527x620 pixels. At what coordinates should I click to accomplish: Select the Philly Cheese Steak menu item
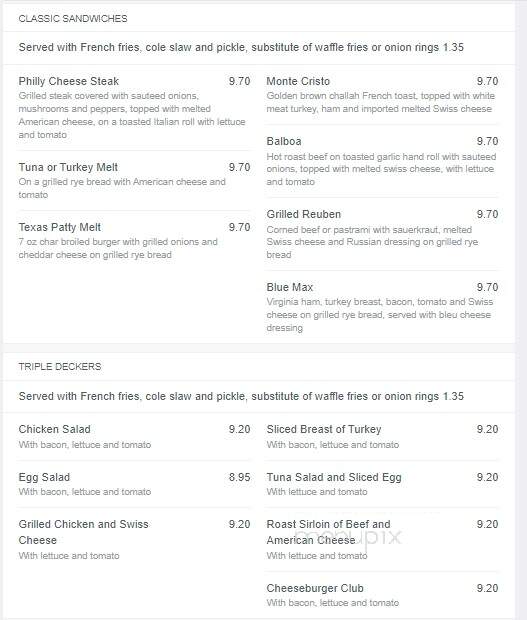68,81
